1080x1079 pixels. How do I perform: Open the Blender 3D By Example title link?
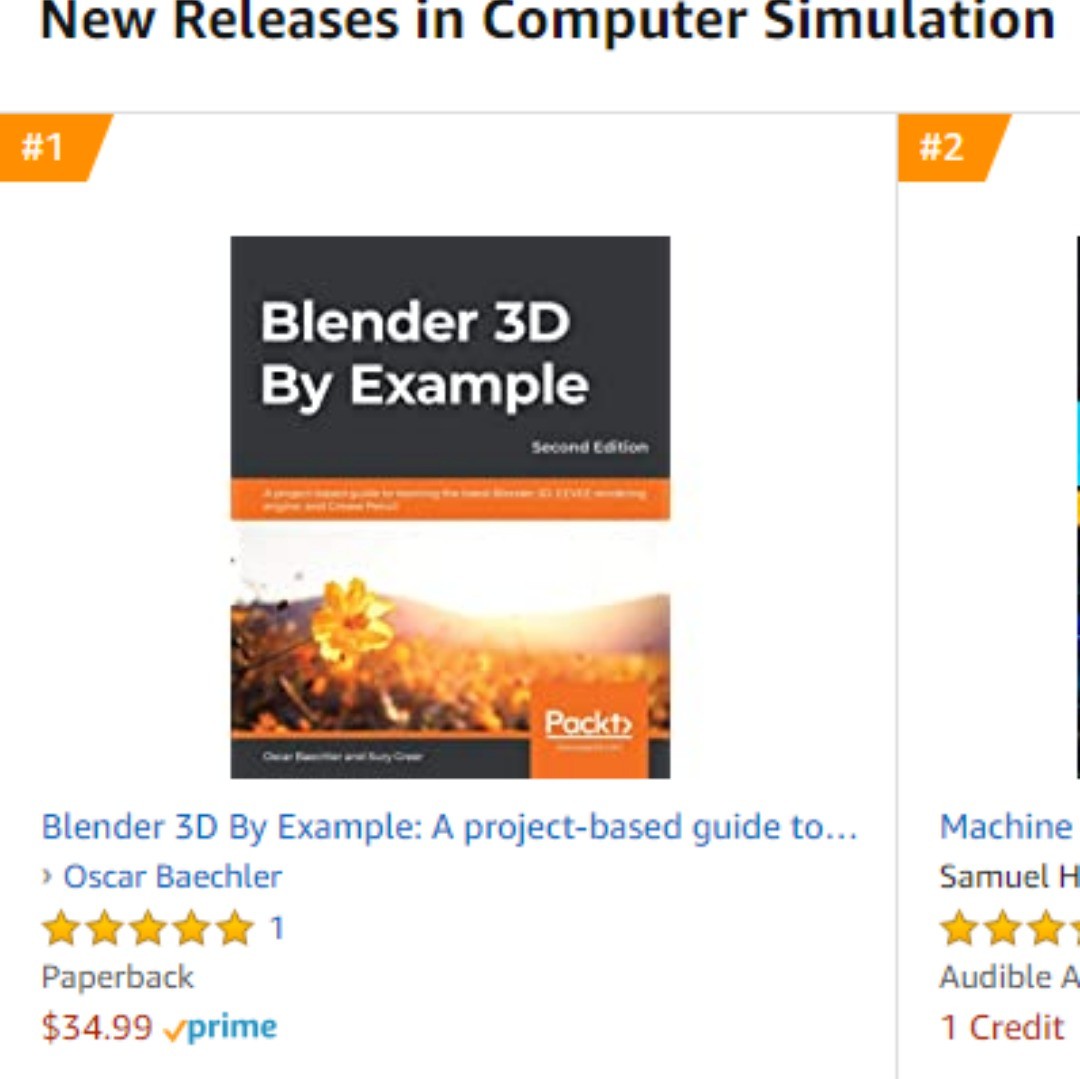tap(449, 827)
